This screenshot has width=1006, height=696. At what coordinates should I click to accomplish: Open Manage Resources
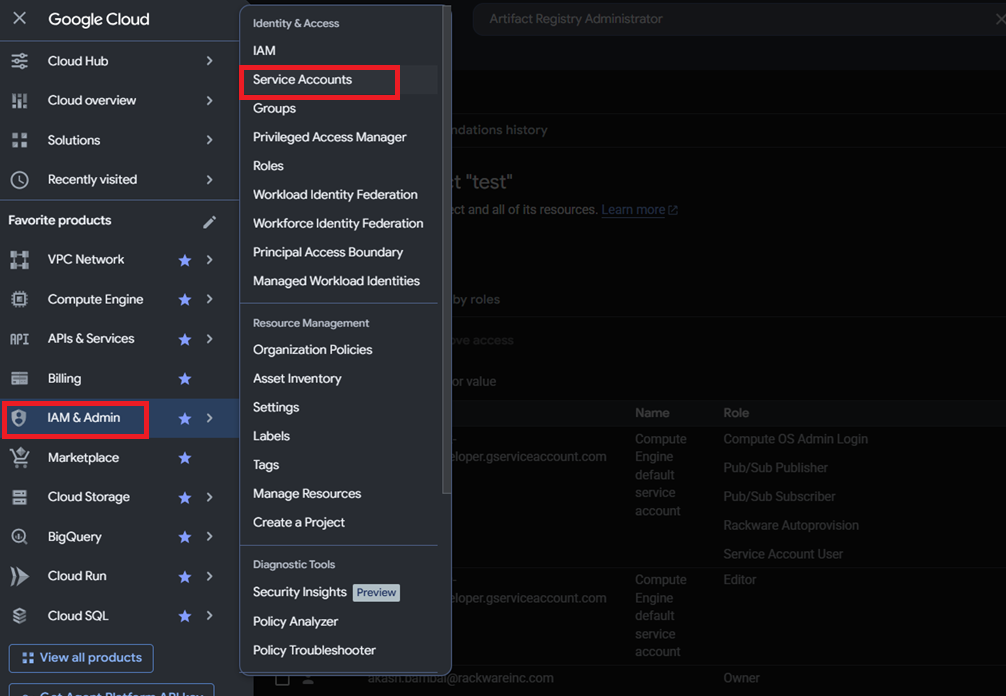307,494
